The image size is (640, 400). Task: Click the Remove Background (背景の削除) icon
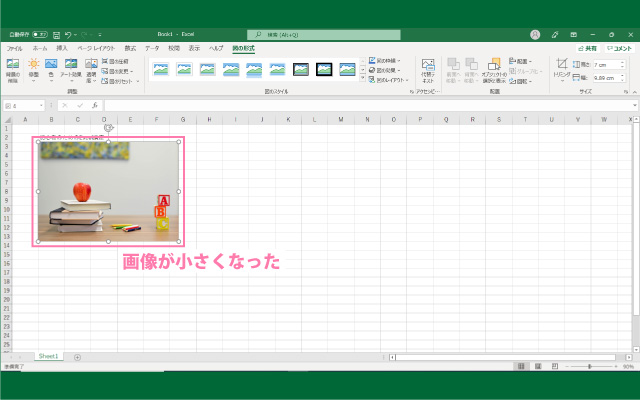point(13,64)
